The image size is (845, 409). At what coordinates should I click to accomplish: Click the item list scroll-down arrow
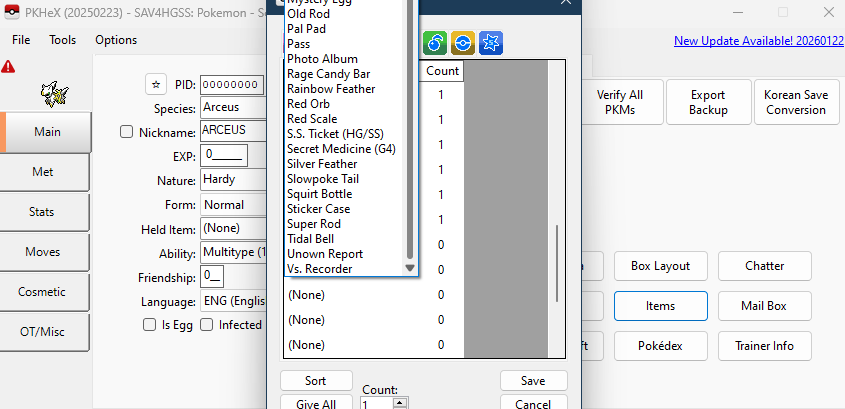[410, 267]
